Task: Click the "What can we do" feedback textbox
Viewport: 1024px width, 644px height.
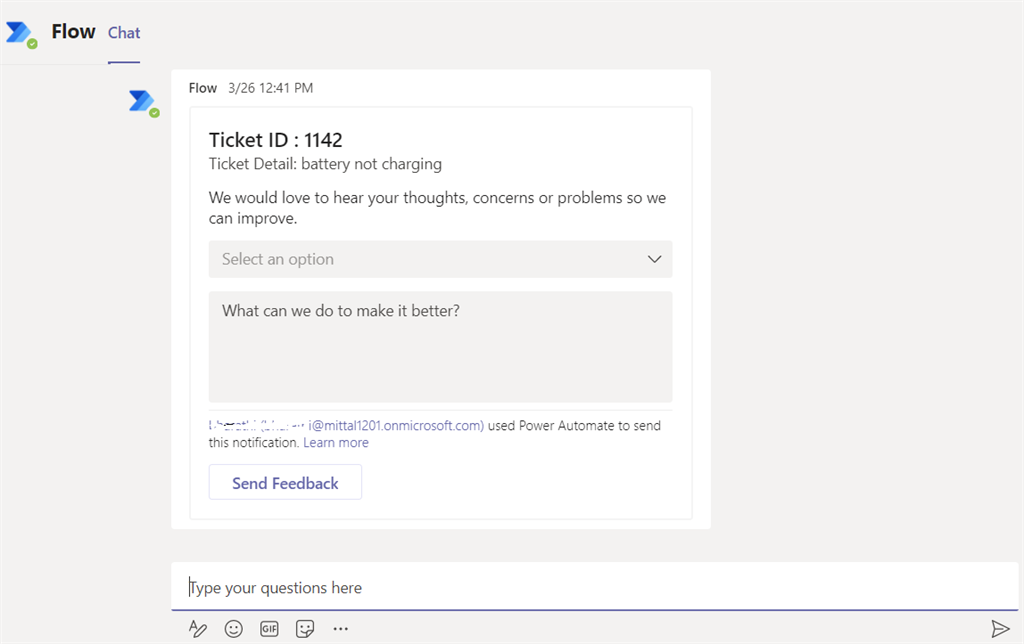Action: tap(440, 346)
